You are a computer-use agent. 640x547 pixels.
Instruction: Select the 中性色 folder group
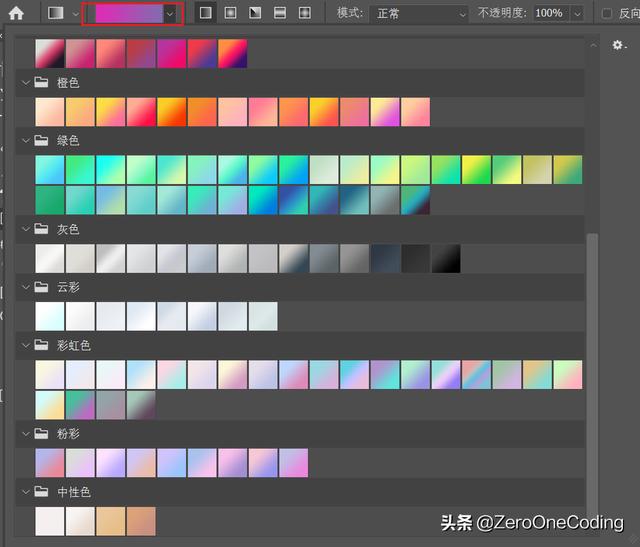coord(74,492)
